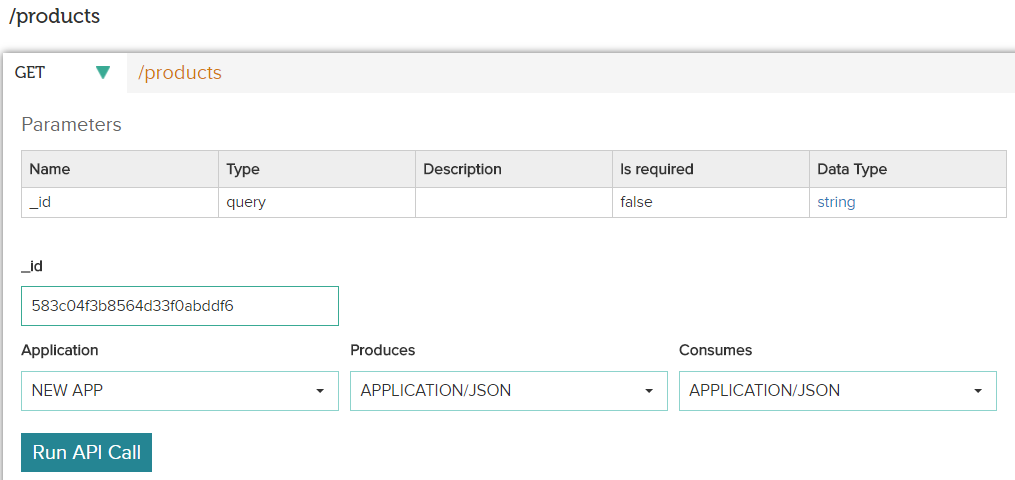The image size is (1015, 480).
Task: Click the Is required column header
Action: 656,169
